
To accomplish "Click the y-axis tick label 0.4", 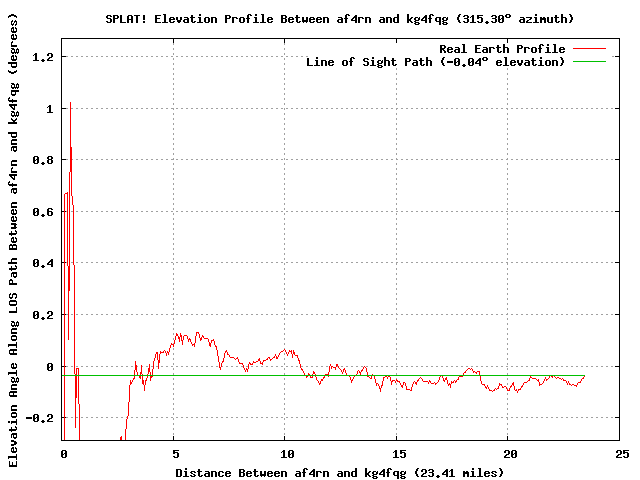I will click(43, 263).
